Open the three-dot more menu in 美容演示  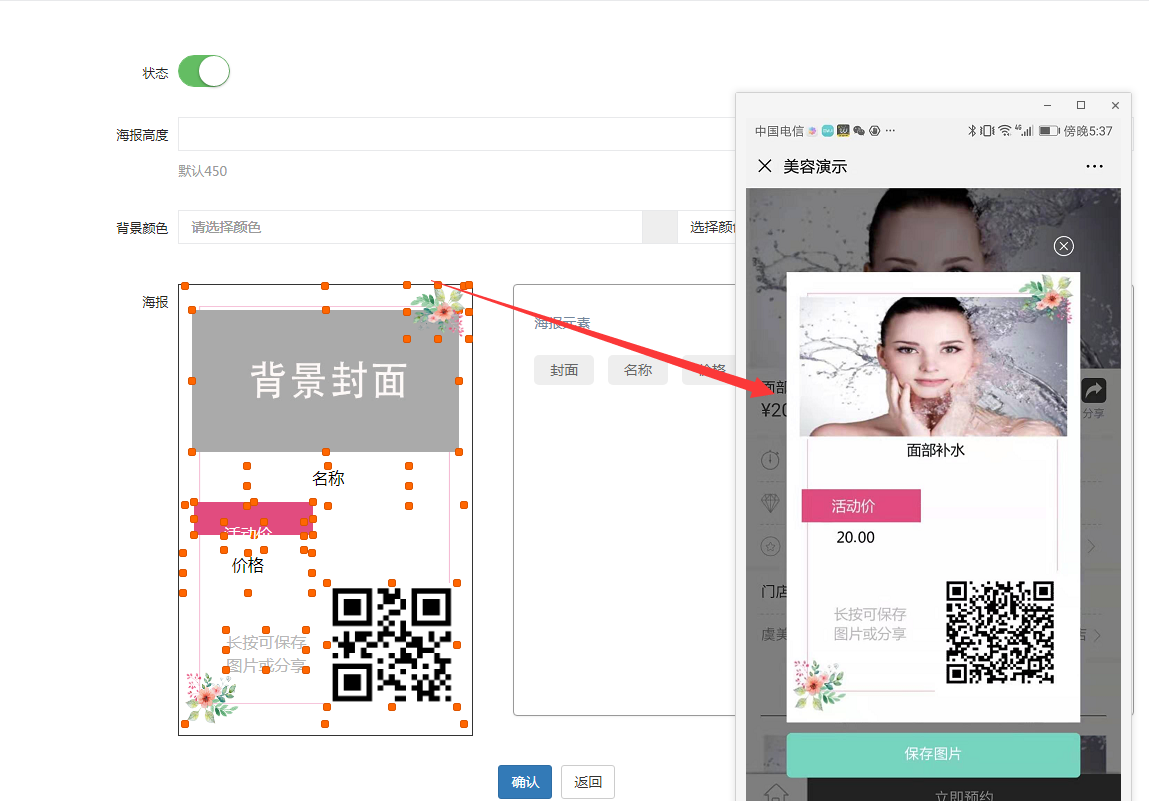(1094, 167)
